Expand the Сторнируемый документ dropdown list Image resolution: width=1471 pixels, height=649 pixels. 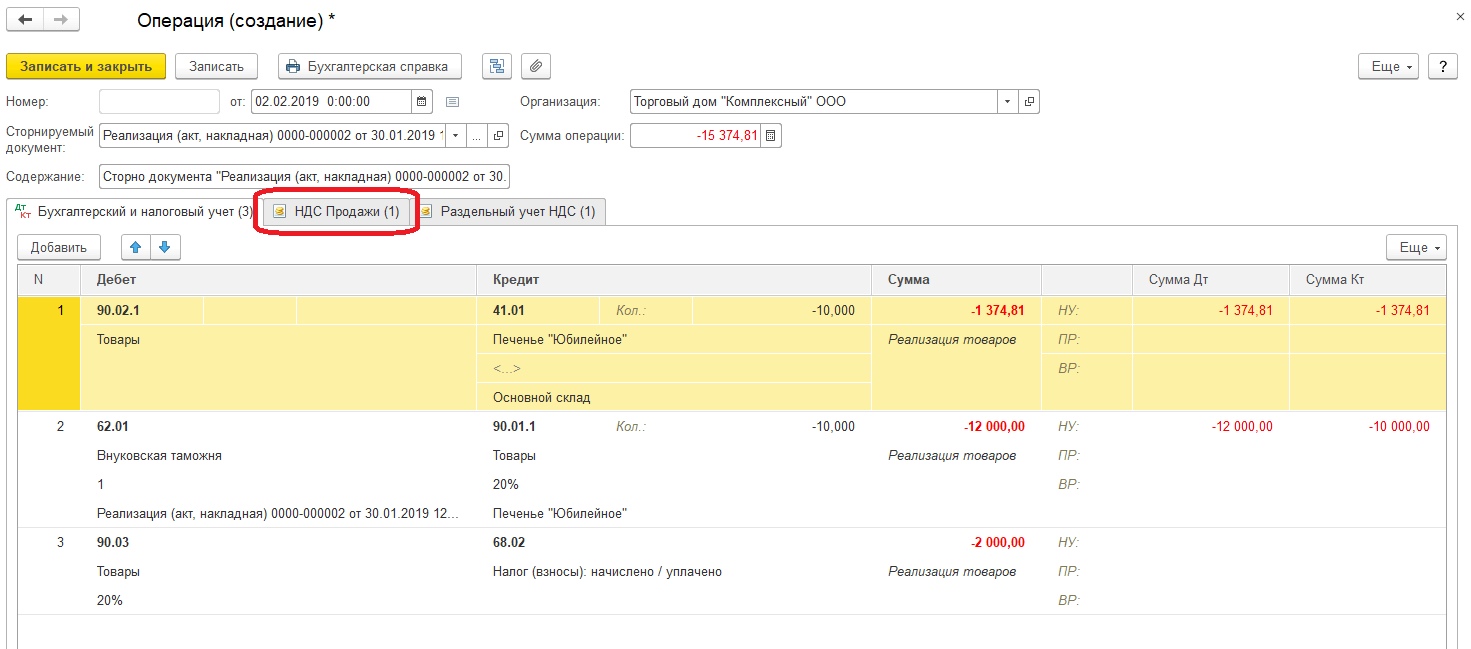pos(456,136)
